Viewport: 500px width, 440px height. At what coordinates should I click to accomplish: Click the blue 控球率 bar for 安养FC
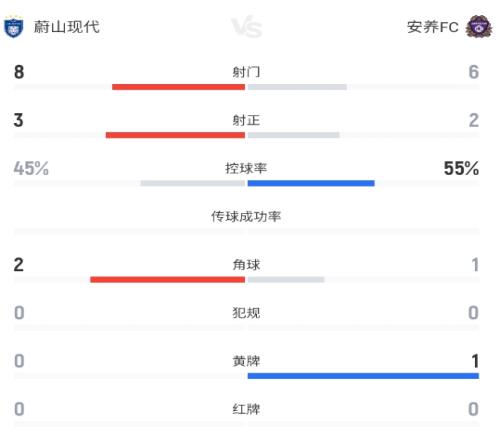pos(311,183)
